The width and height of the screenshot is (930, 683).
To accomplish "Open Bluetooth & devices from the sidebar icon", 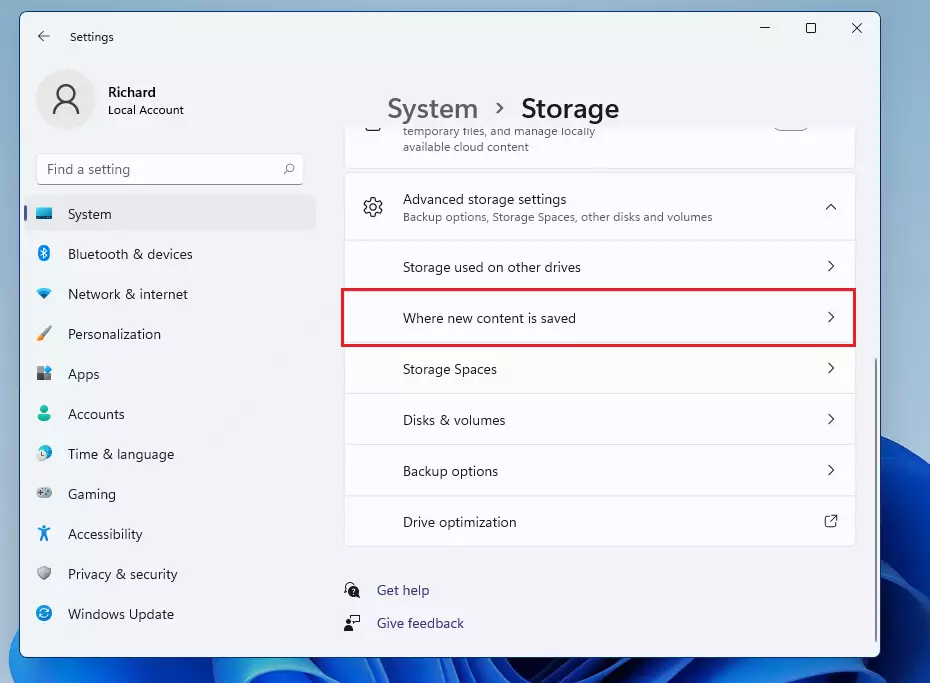I will [x=44, y=254].
